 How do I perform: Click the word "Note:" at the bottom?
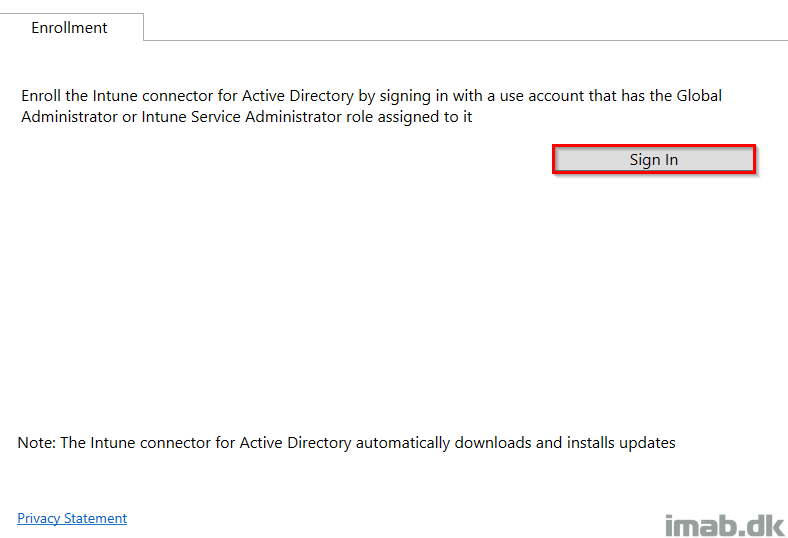36,443
